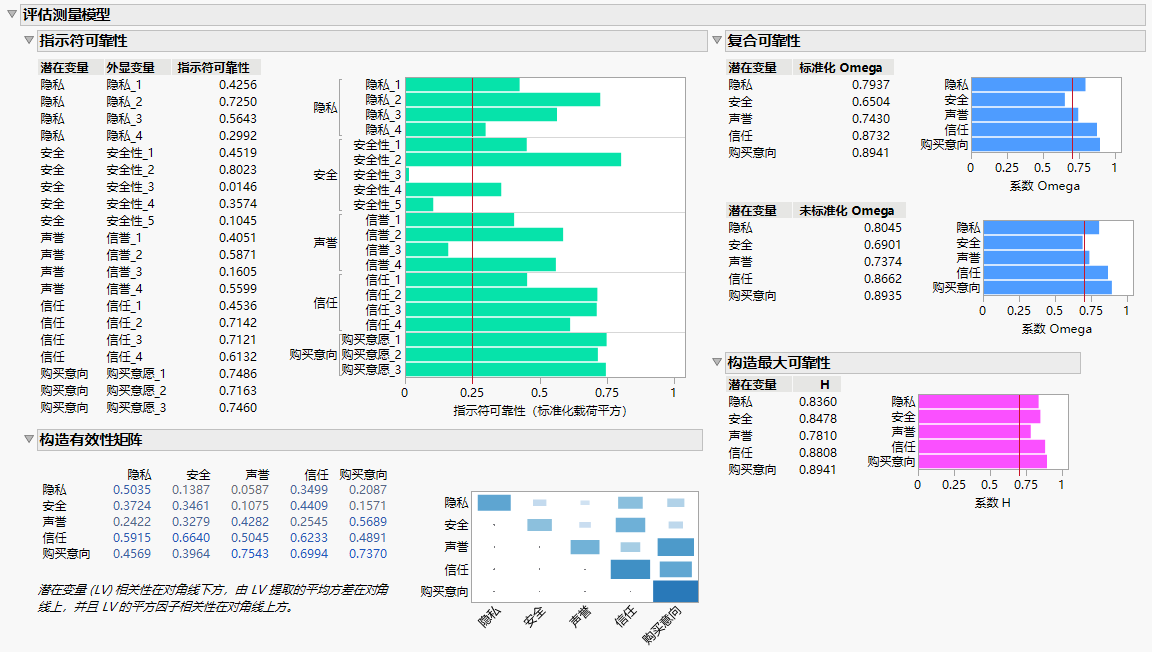Select unstandardized Omega value 0.8045
Screen dimensions: 1152x652
click(x=882, y=228)
